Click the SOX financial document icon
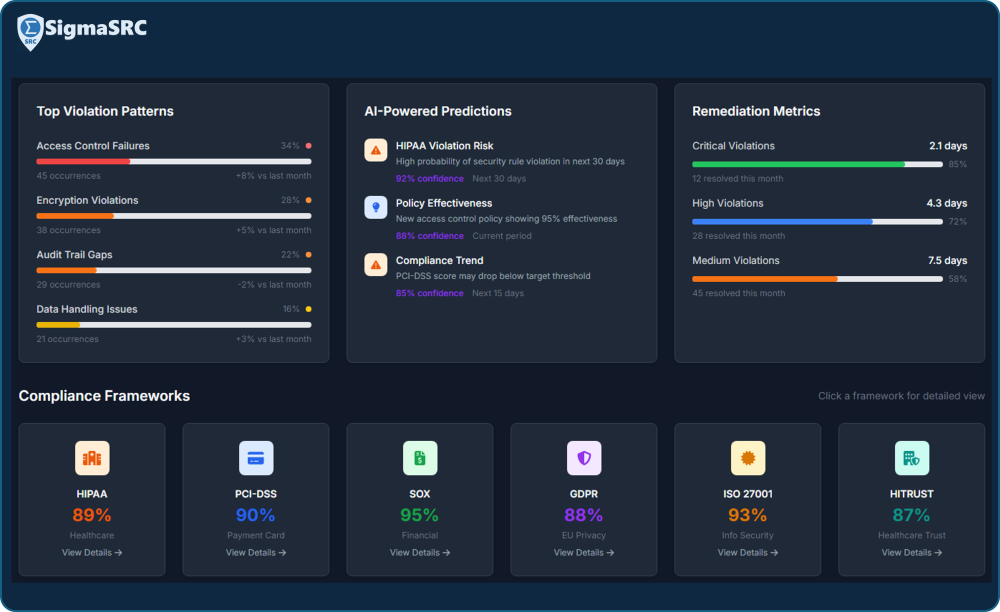The image size is (1000, 612). point(420,458)
